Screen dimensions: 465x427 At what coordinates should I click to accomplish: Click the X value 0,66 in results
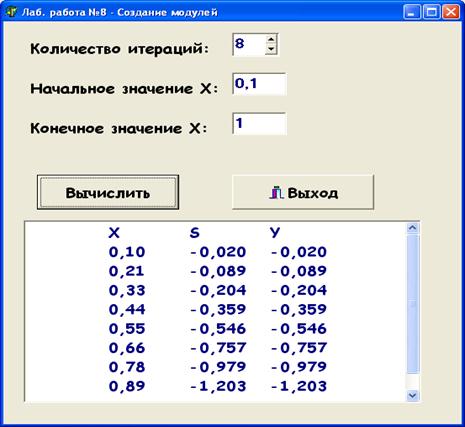(x=127, y=348)
